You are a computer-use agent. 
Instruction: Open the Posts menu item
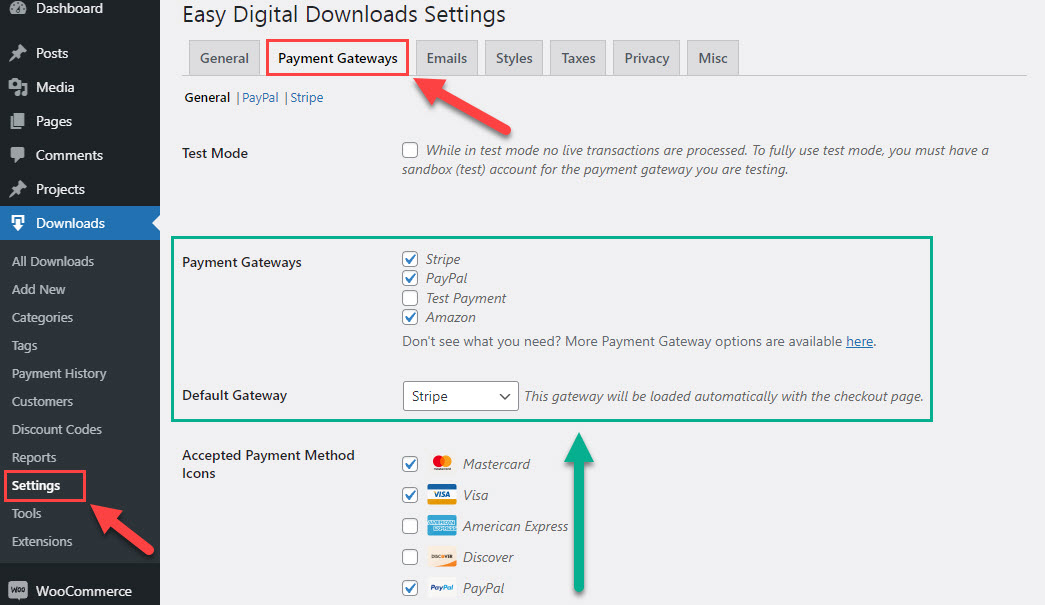pos(80,53)
